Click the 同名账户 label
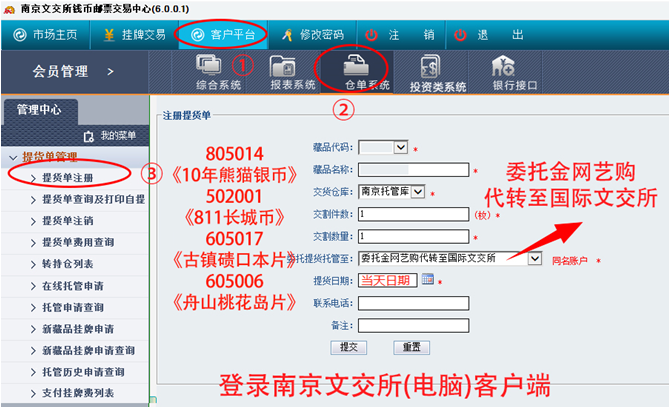 570,260
